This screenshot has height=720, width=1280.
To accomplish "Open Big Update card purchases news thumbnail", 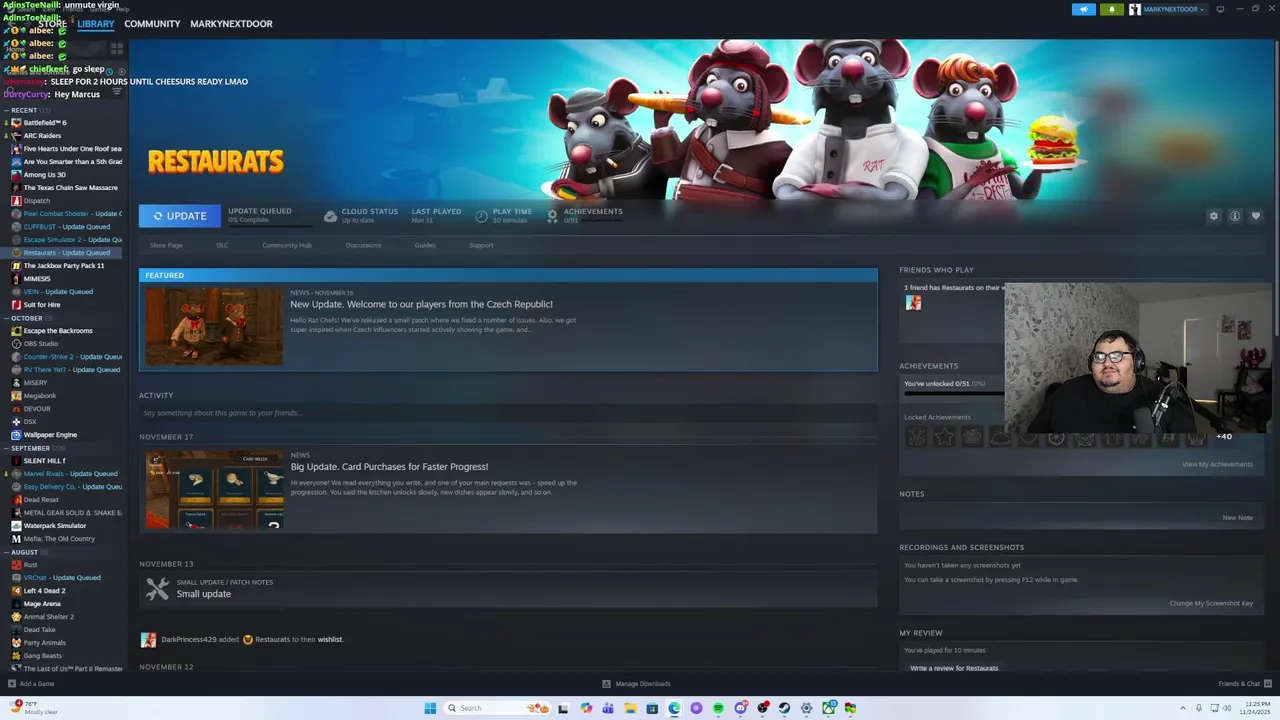I will pos(214,490).
